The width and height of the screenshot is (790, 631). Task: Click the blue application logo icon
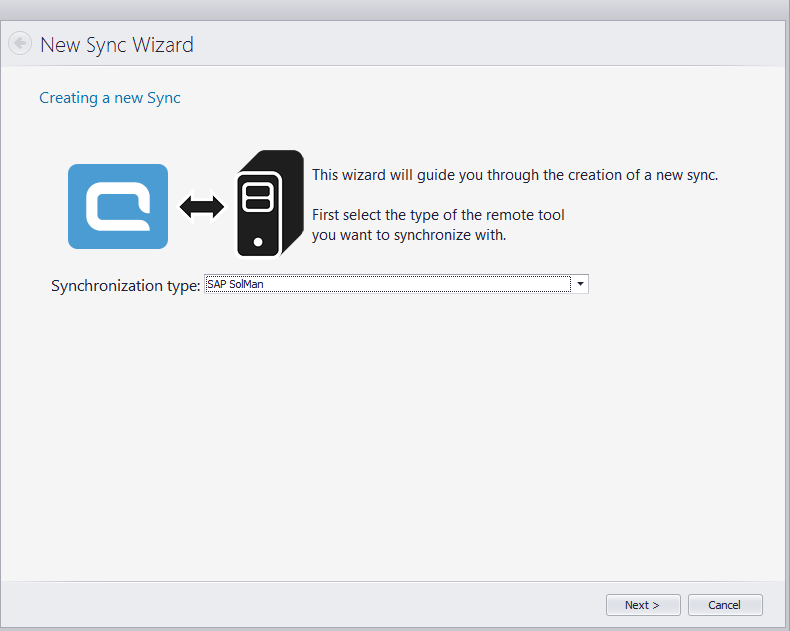117,206
